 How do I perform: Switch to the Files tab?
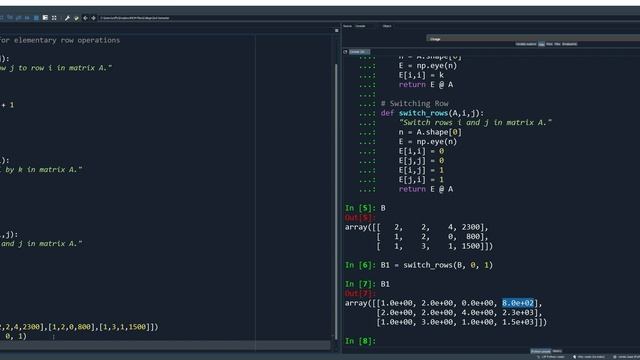[x=558, y=44]
